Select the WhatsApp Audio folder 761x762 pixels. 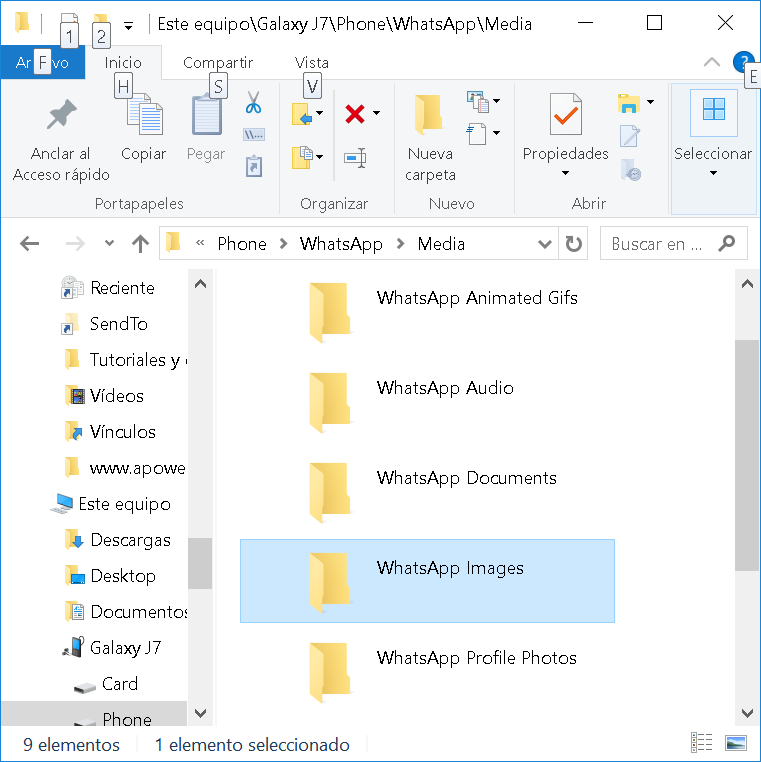(x=428, y=401)
